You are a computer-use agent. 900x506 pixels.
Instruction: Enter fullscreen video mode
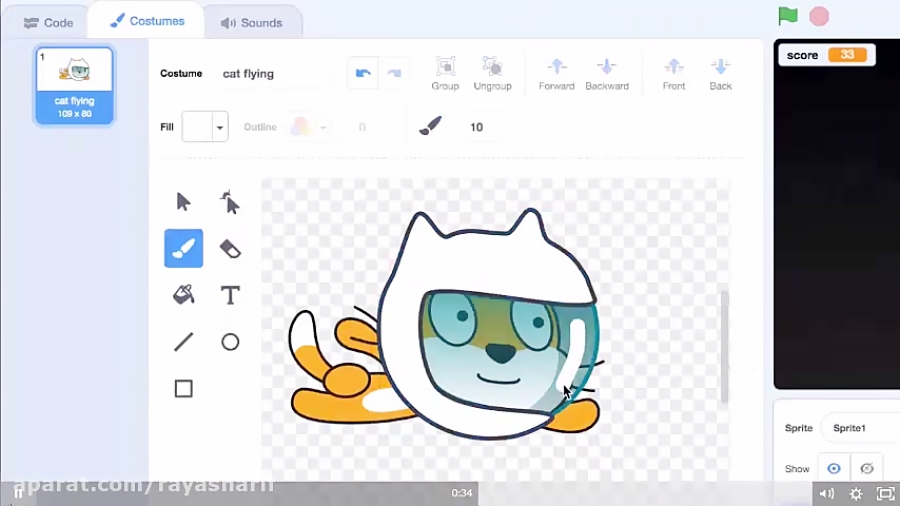coord(885,493)
